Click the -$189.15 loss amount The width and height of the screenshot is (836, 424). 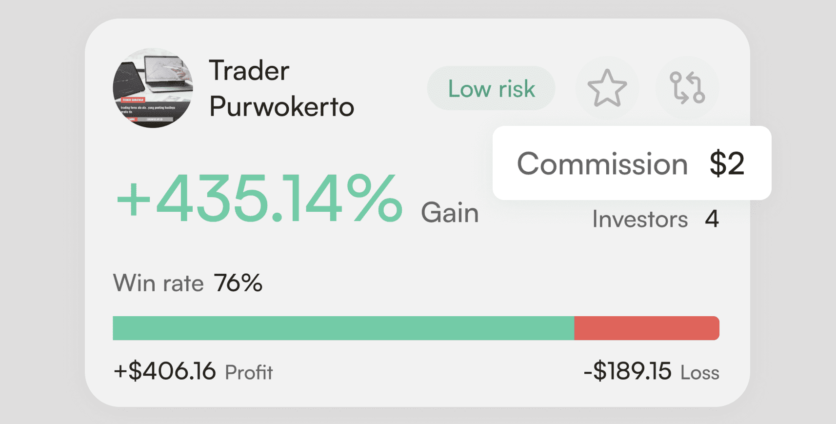pyautogui.click(x=627, y=372)
